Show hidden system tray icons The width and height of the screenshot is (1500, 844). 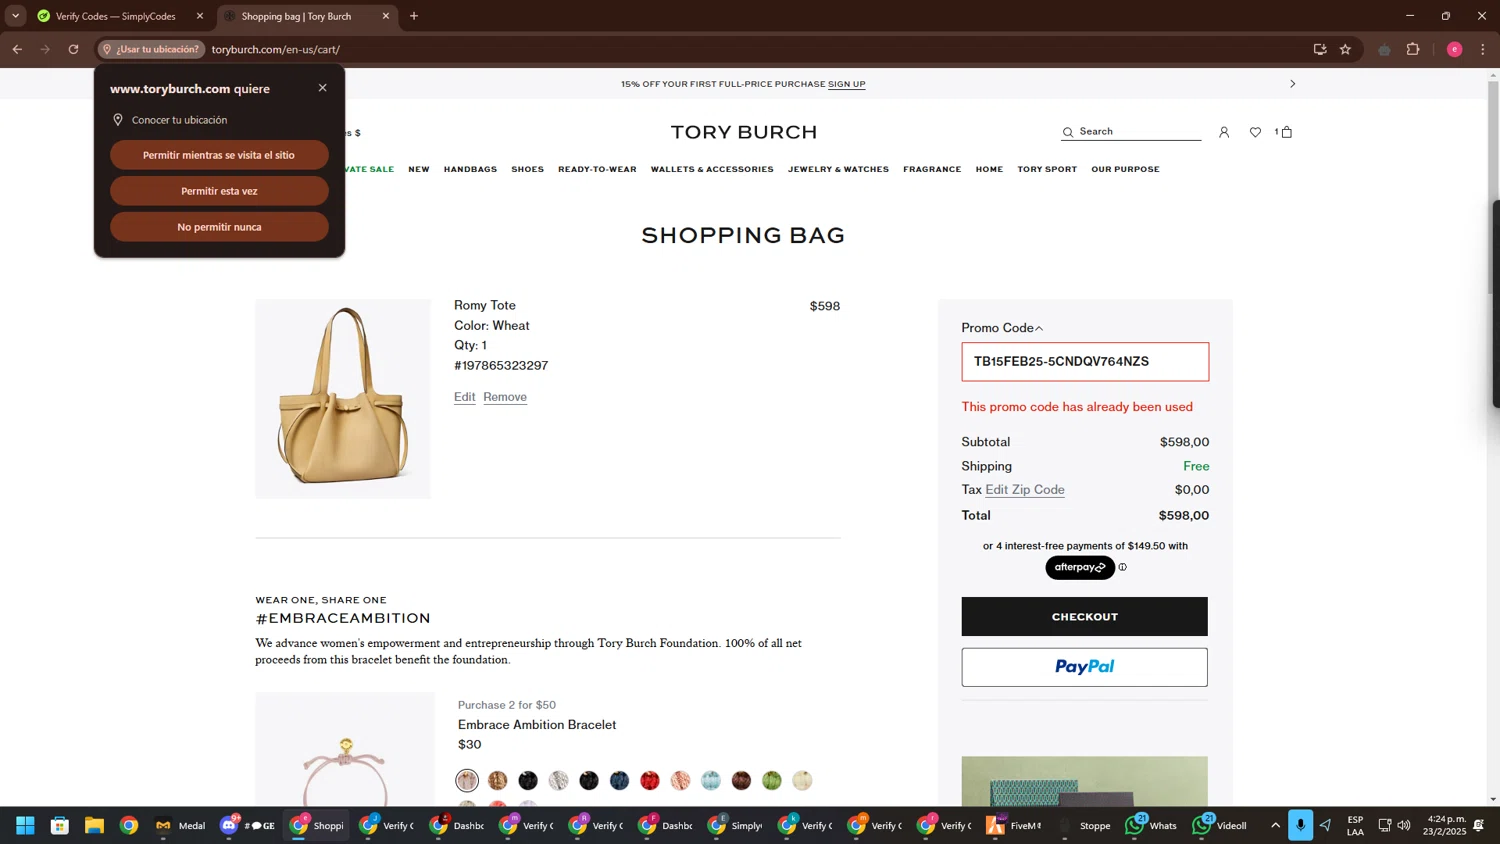coord(1275,825)
